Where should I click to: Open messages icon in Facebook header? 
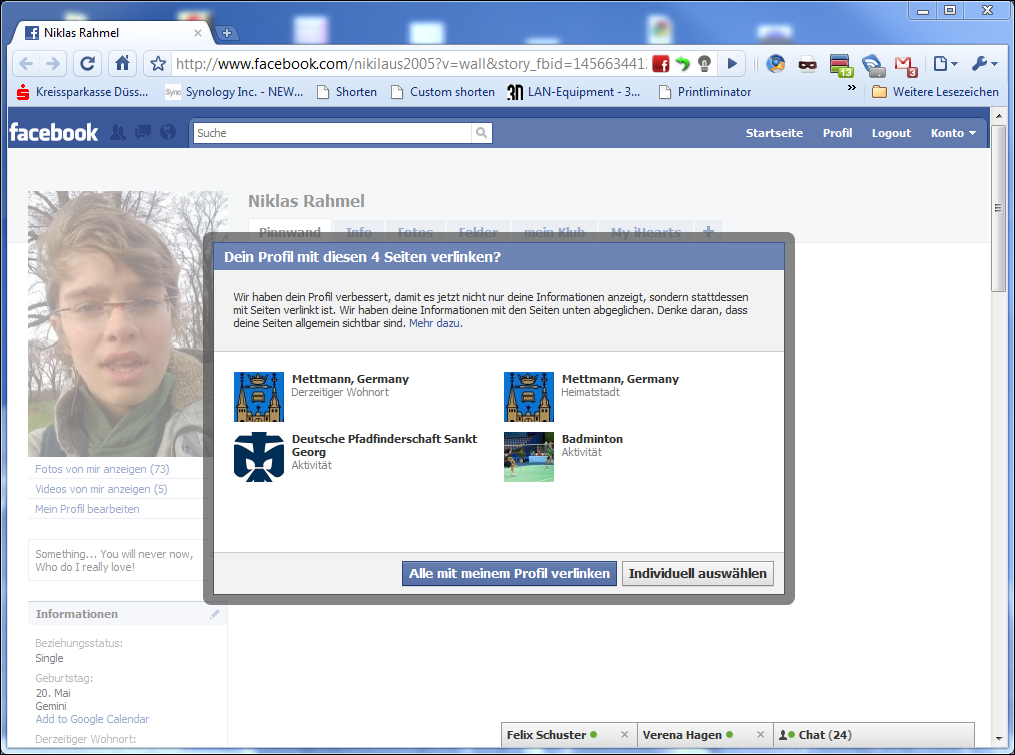(142, 133)
